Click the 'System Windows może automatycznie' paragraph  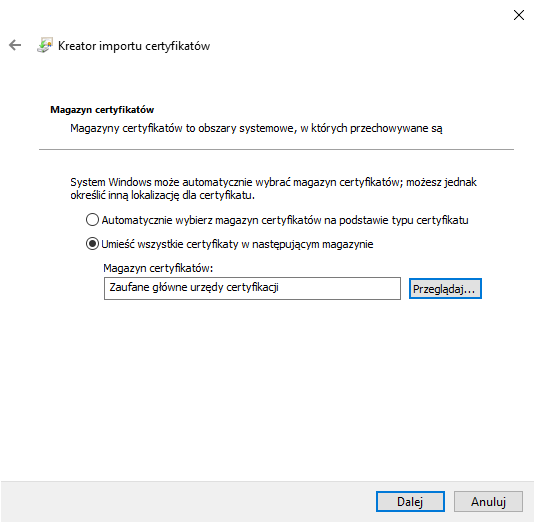(273, 182)
